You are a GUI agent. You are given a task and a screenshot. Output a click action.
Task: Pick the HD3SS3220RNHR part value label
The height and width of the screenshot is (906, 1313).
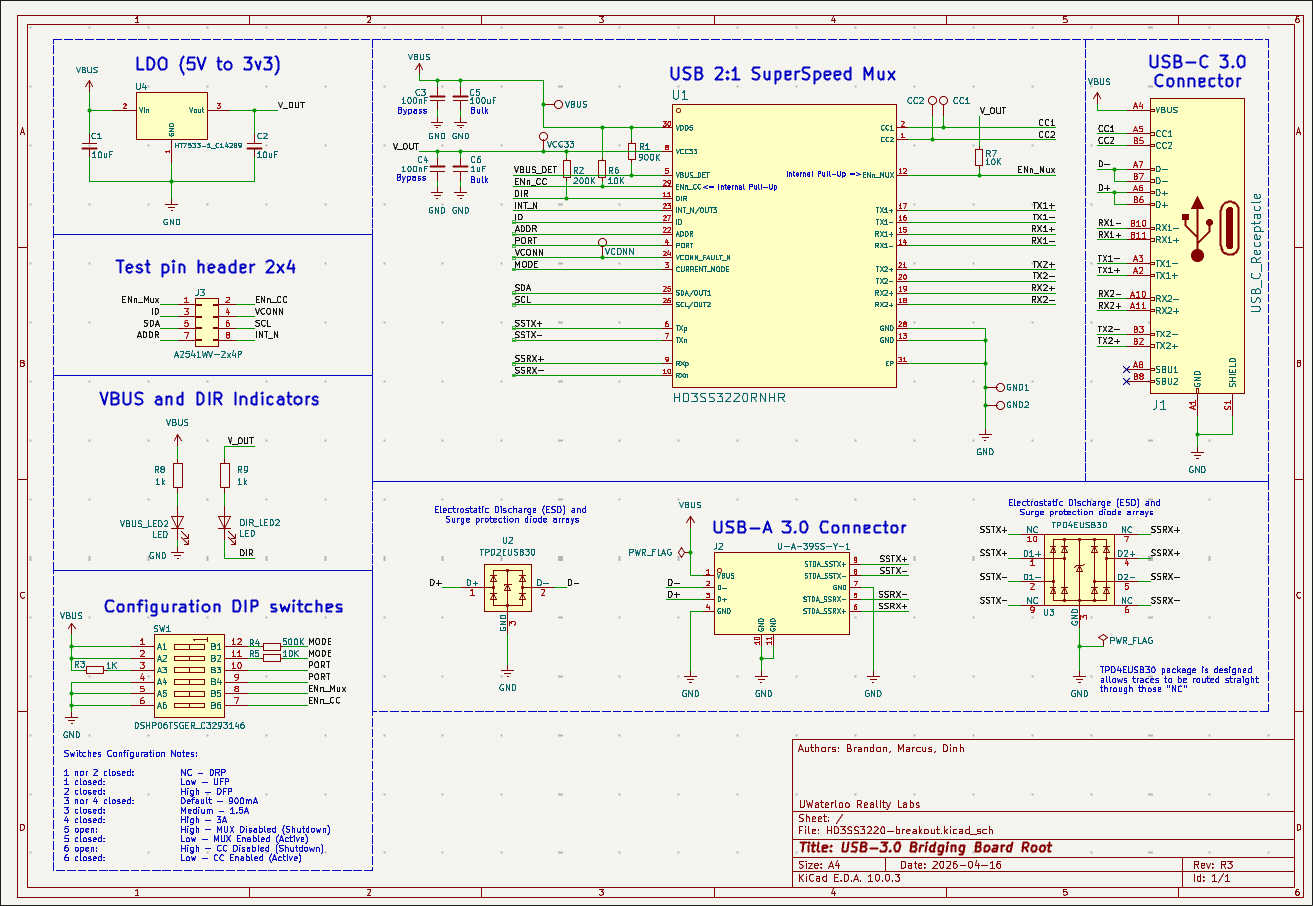(x=729, y=398)
